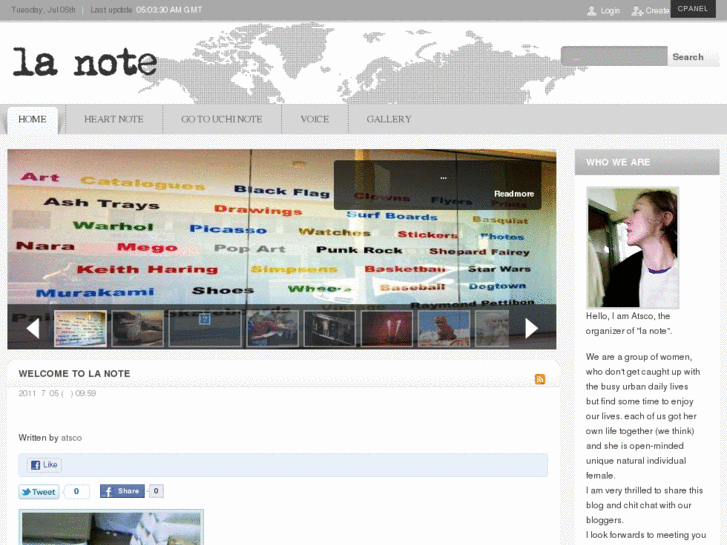Click the Tweet count bubble
The height and width of the screenshot is (545, 727).
pyautogui.click(x=77, y=492)
